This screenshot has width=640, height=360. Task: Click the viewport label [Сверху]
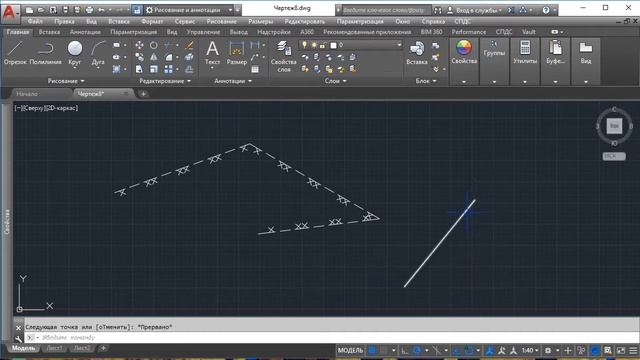[35, 108]
